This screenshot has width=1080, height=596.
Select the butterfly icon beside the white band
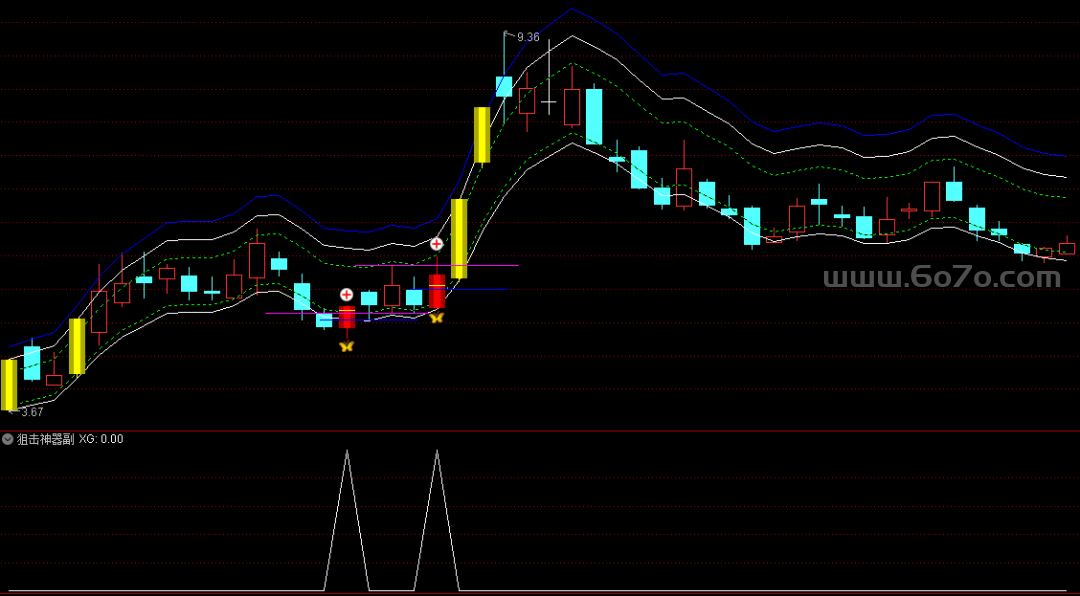[436, 317]
